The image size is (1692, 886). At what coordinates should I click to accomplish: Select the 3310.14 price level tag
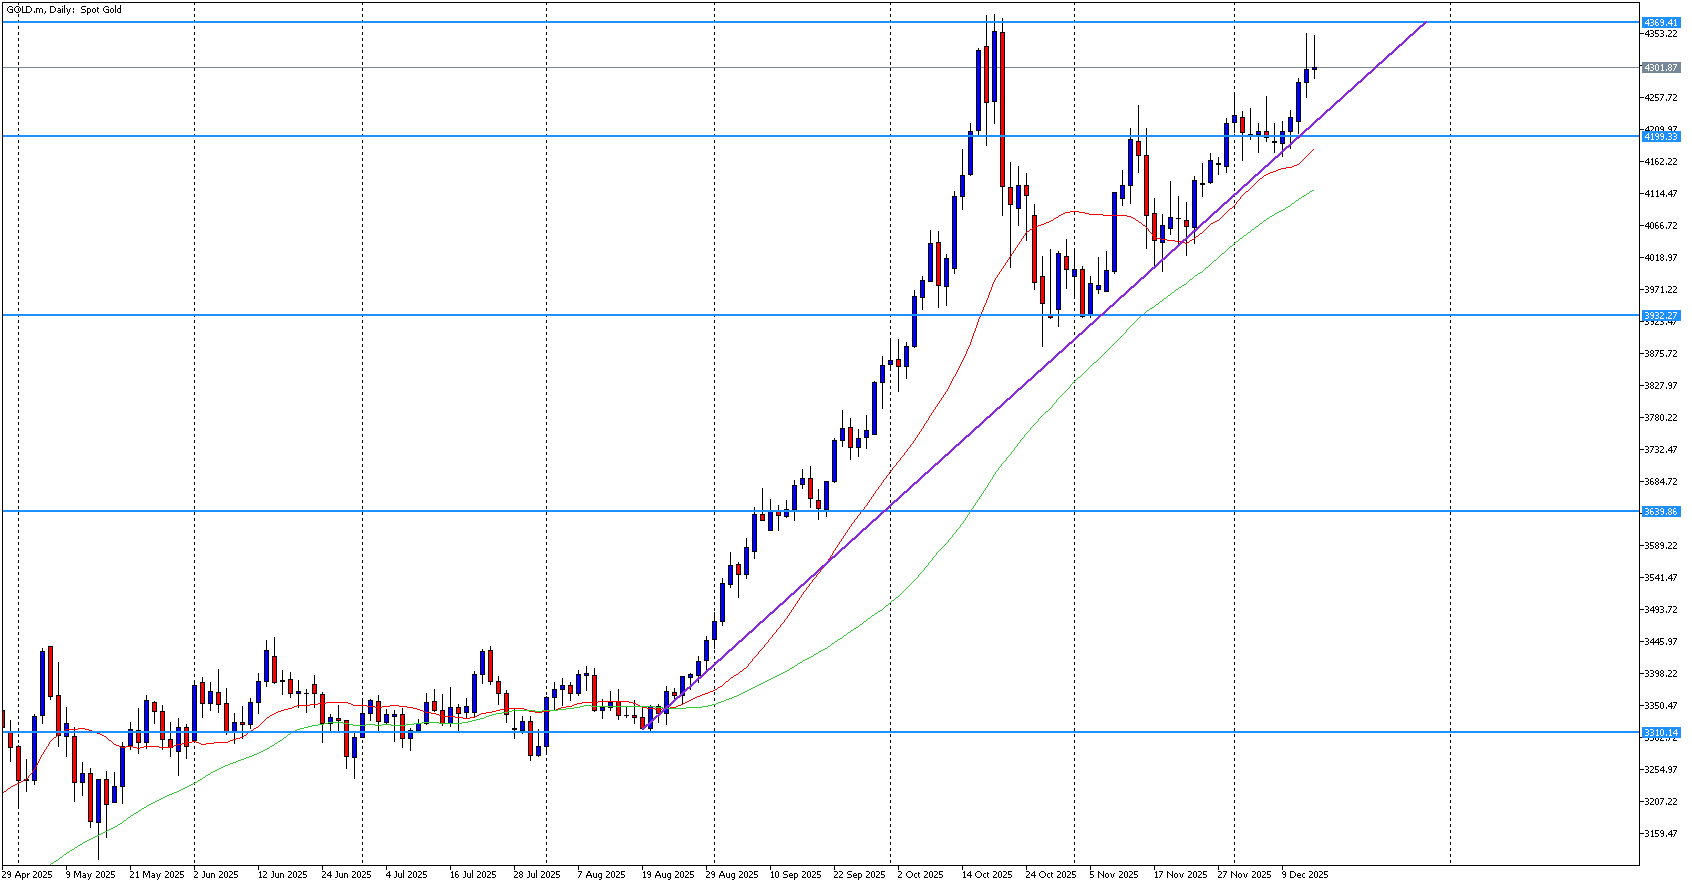click(1661, 732)
